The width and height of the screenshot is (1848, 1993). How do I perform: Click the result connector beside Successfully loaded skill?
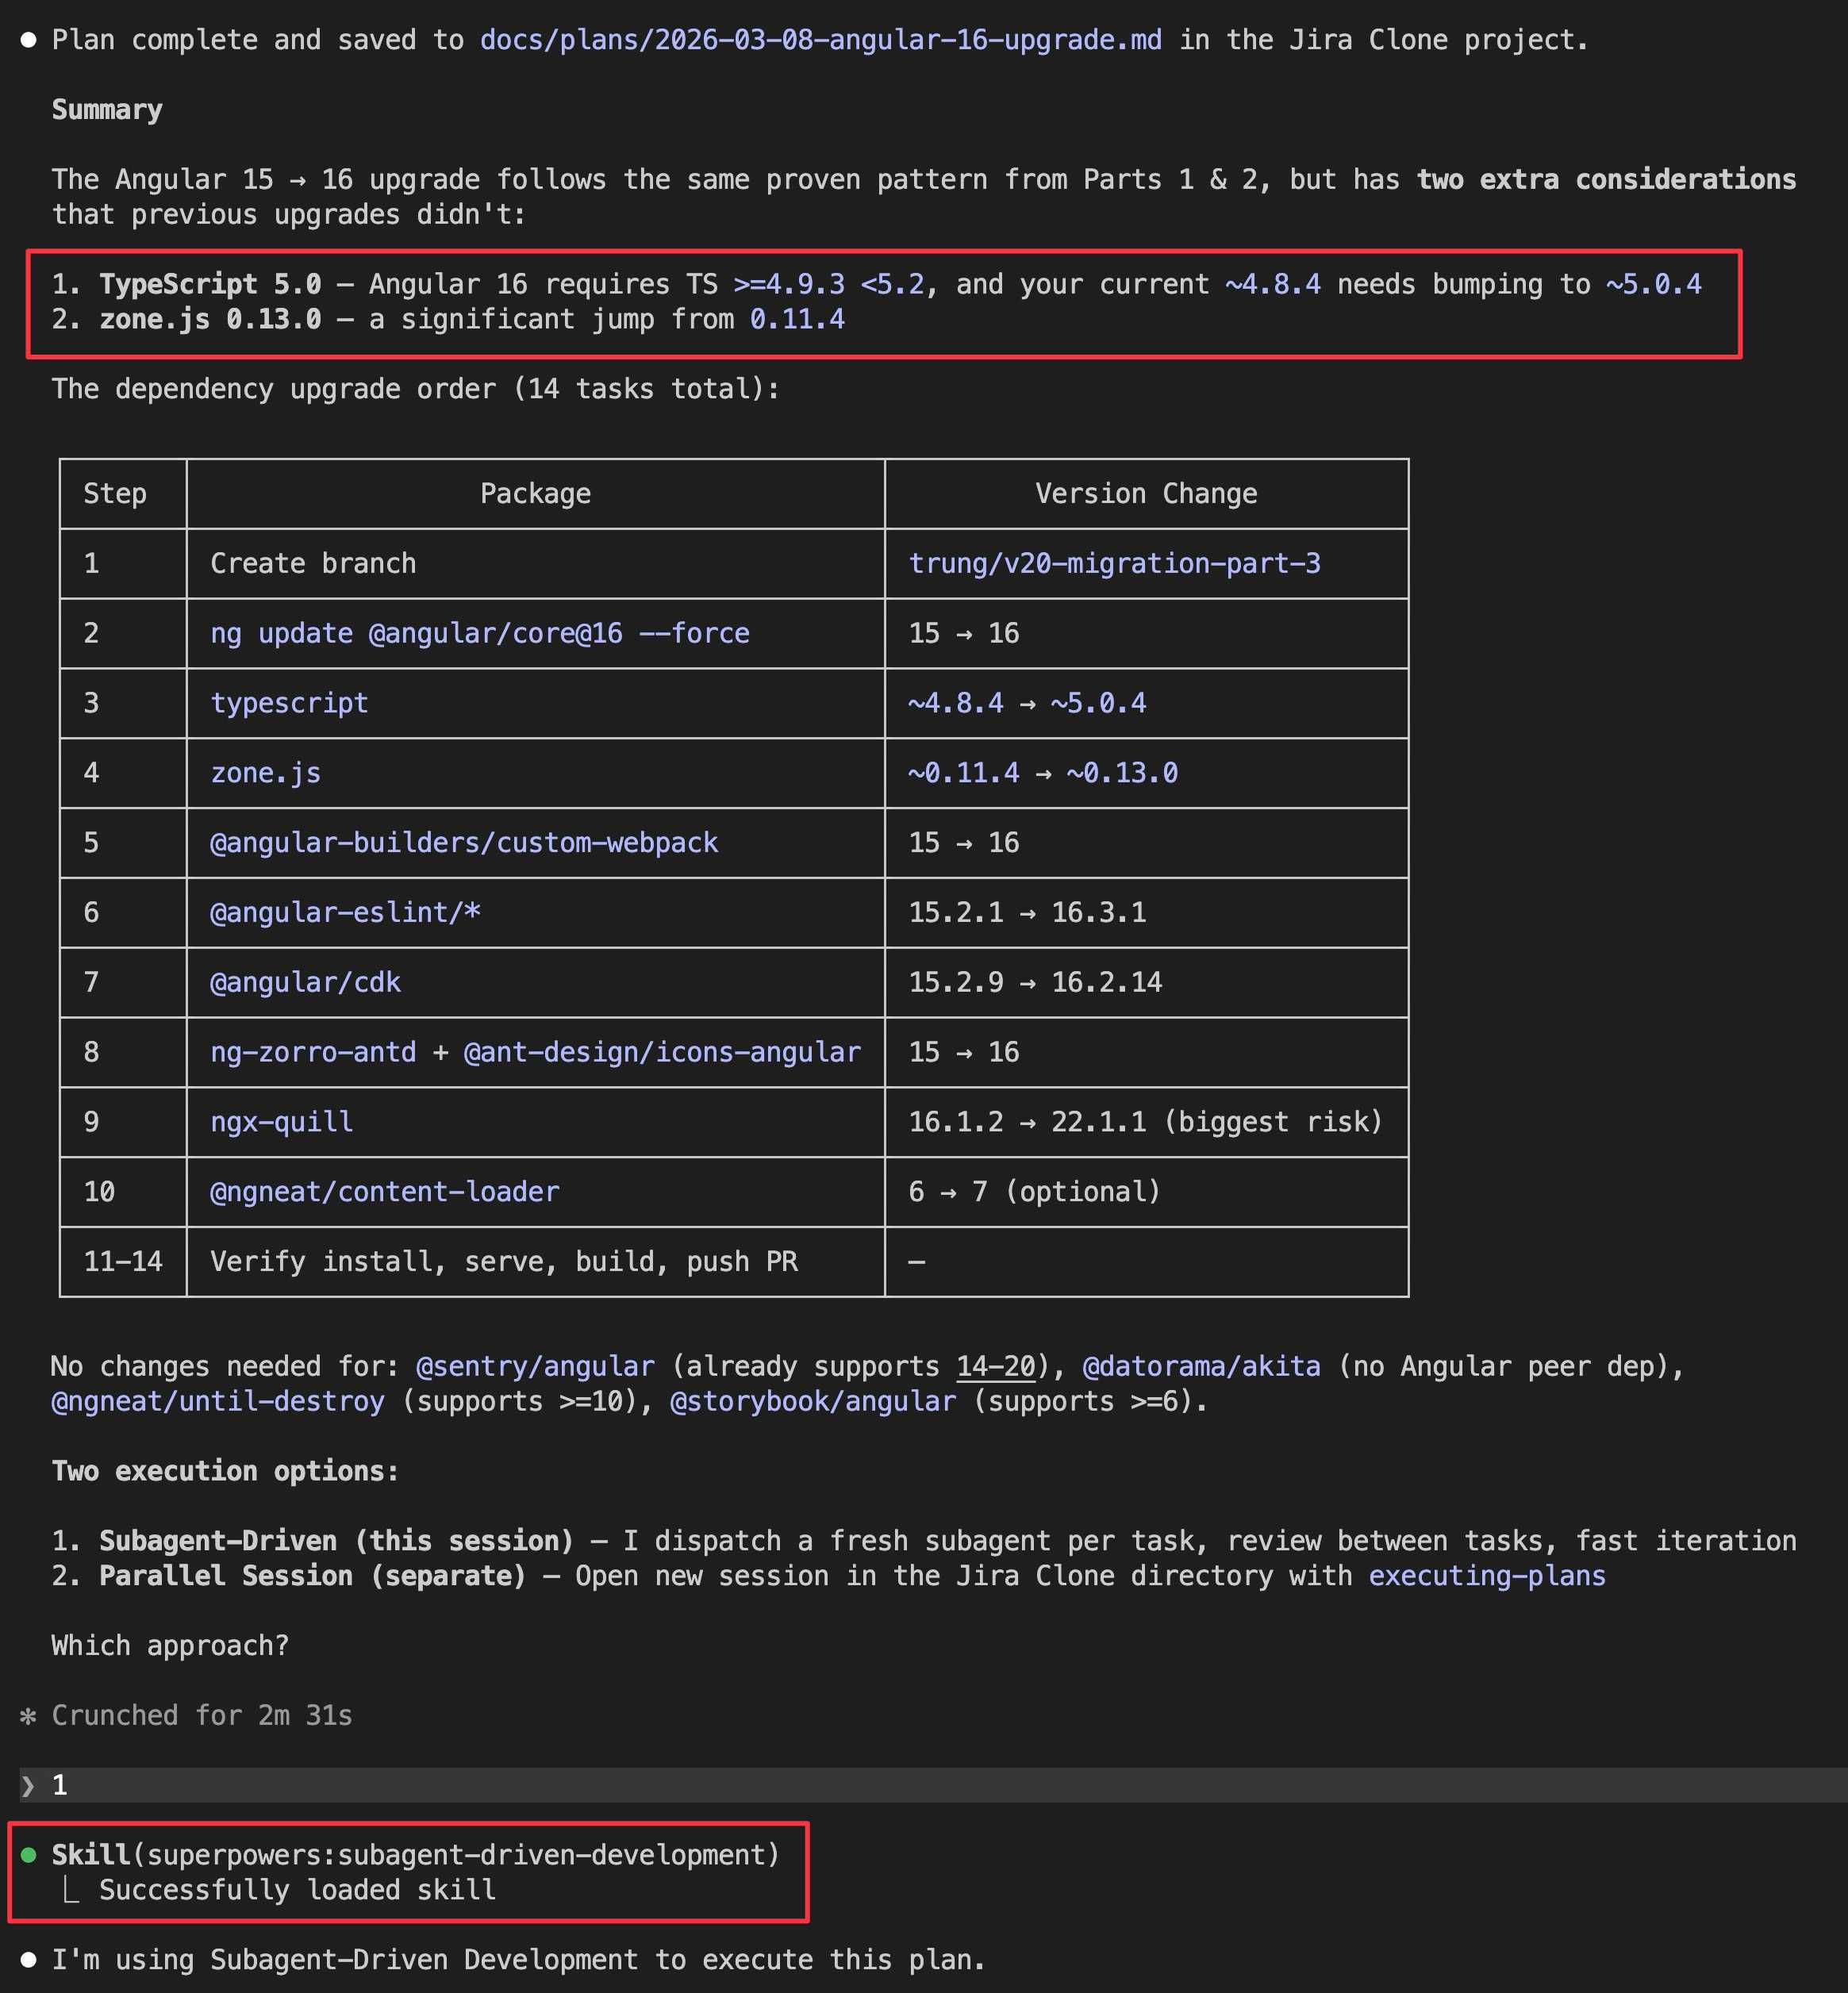71,1890
